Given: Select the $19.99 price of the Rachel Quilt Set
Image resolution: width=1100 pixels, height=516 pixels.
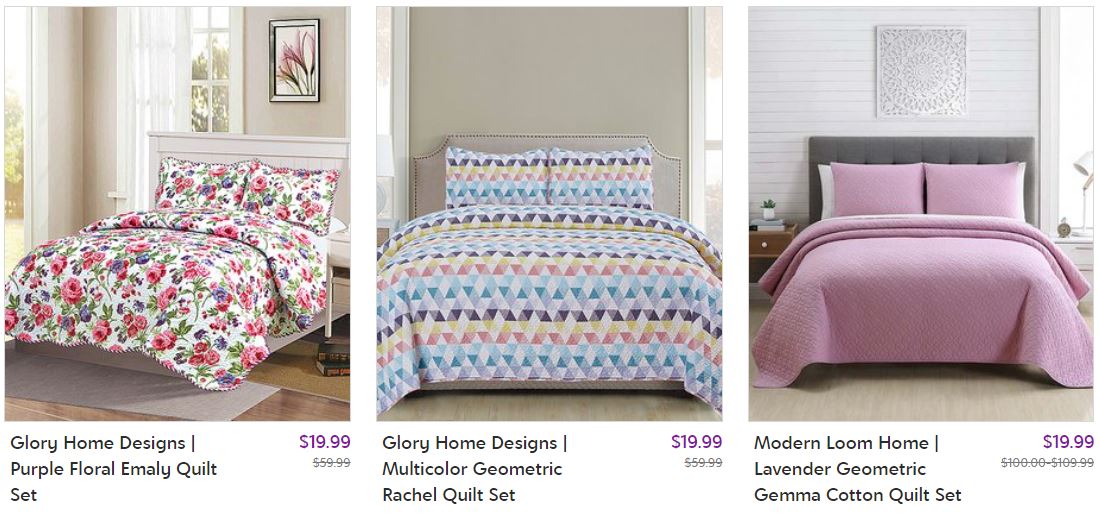Looking at the screenshot, I should (696, 442).
